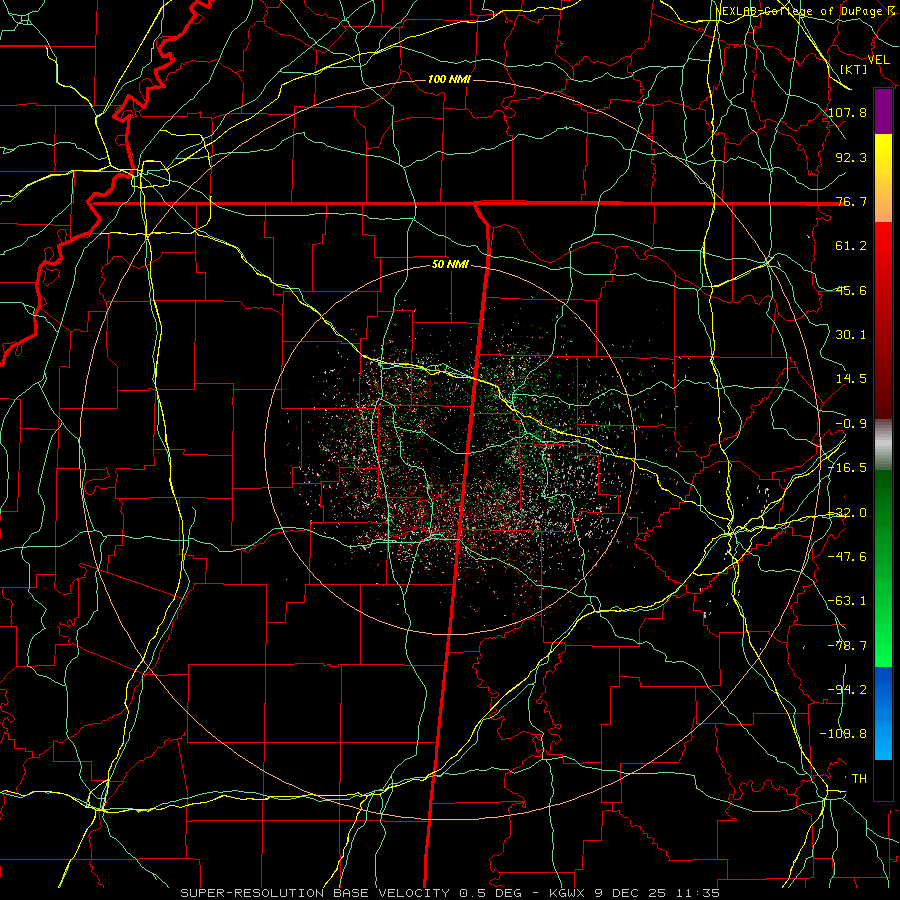Select the 107.8 velocity scale value
This screenshot has width=900, height=900.
tap(848, 112)
